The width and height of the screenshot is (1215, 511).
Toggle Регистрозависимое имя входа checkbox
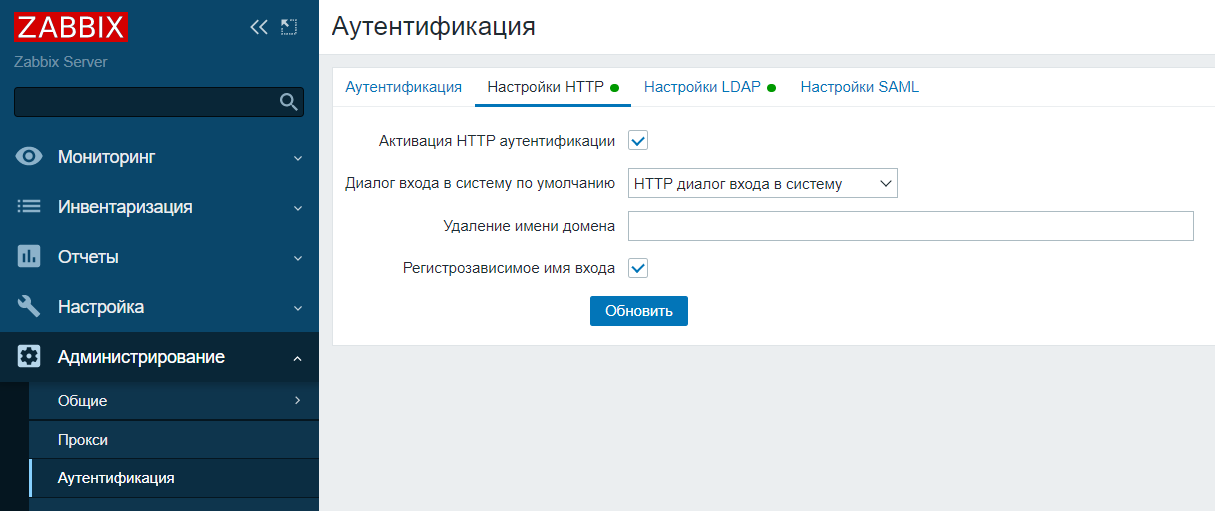638,268
